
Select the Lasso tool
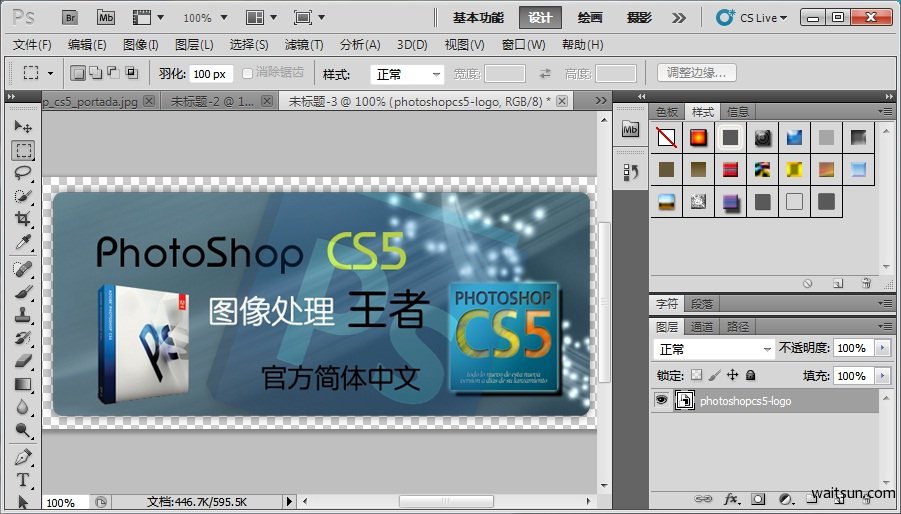pos(23,173)
